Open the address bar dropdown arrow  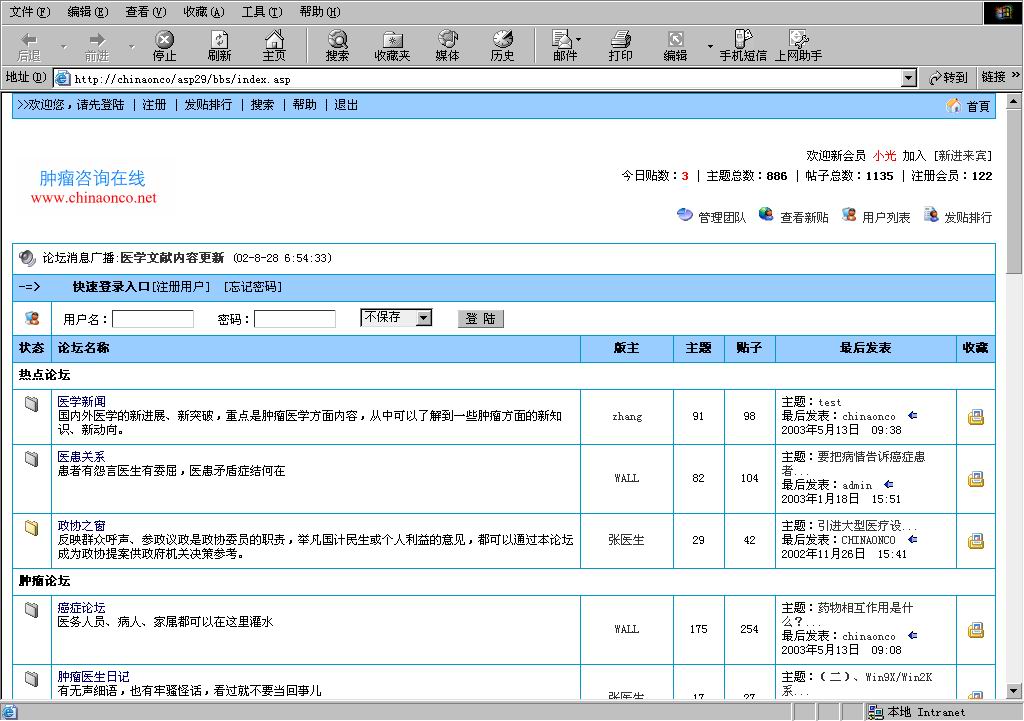coord(908,78)
